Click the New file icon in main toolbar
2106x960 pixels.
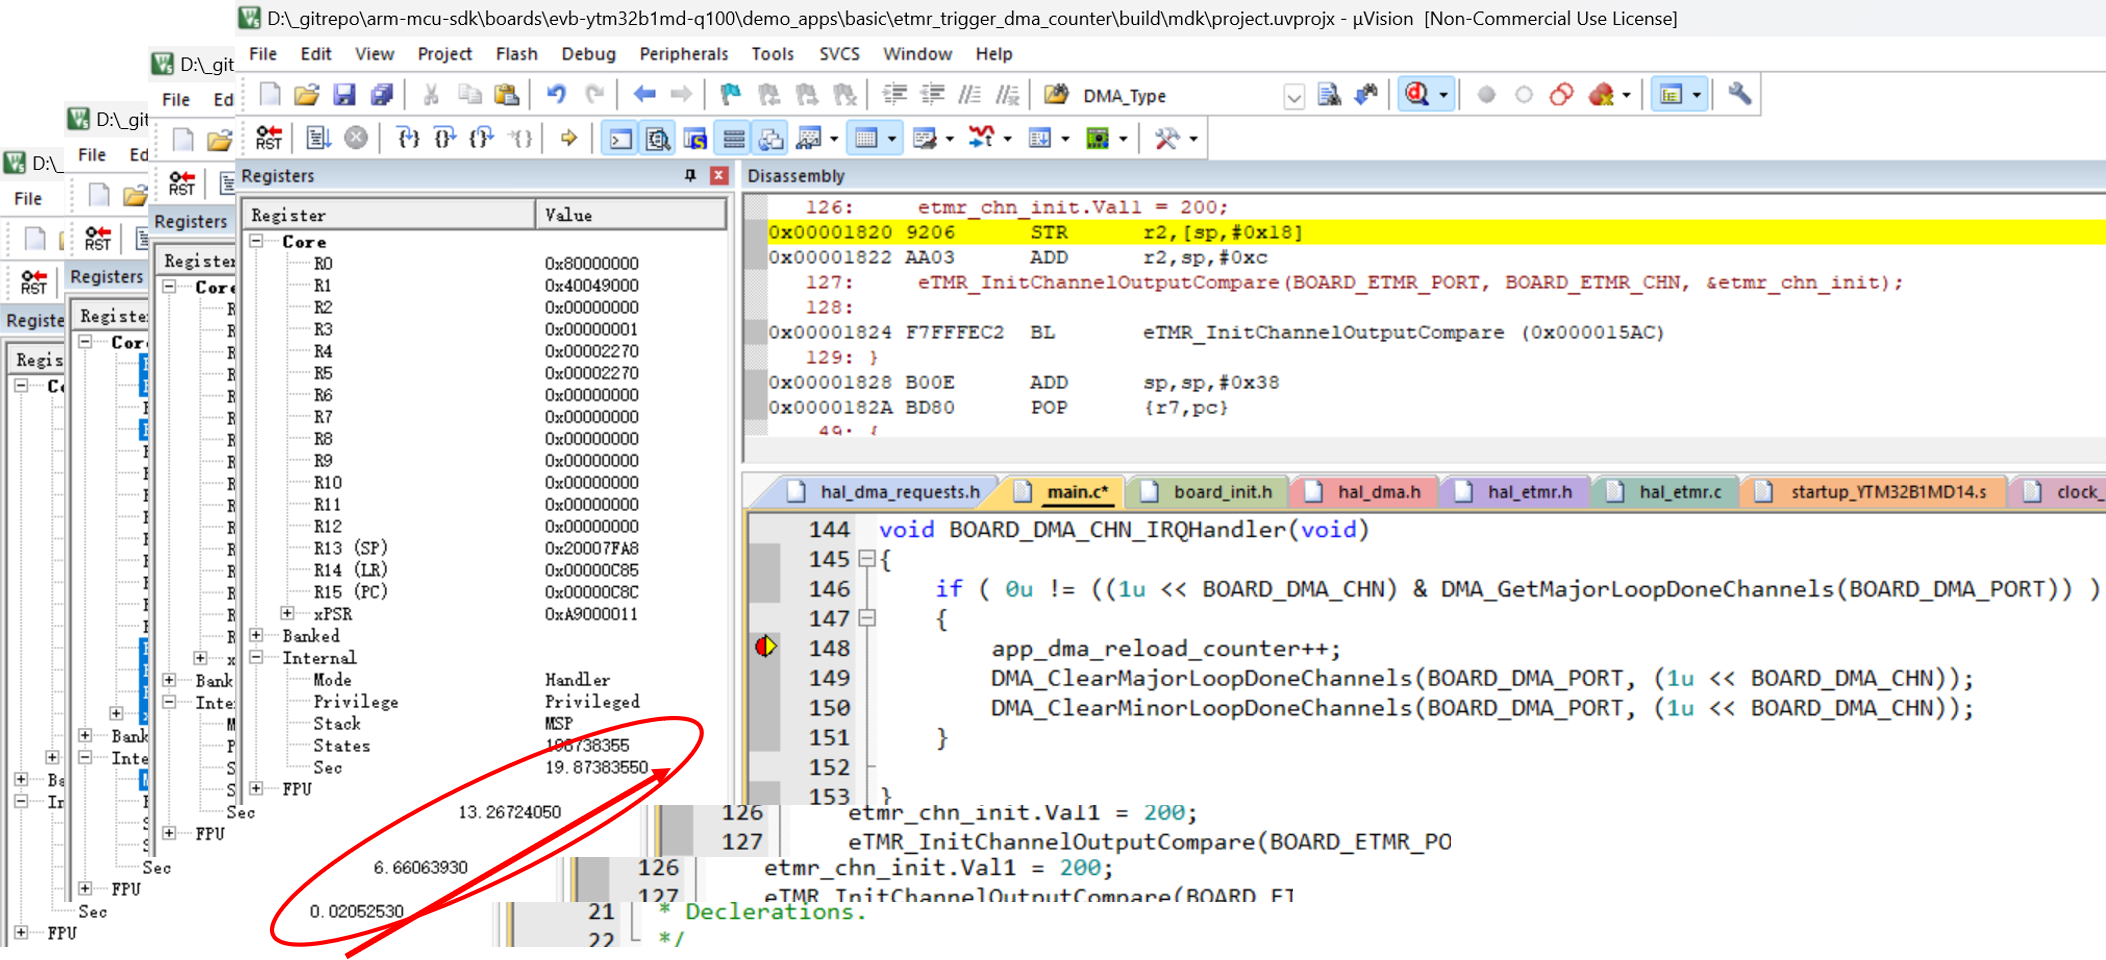(x=270, y=95)
